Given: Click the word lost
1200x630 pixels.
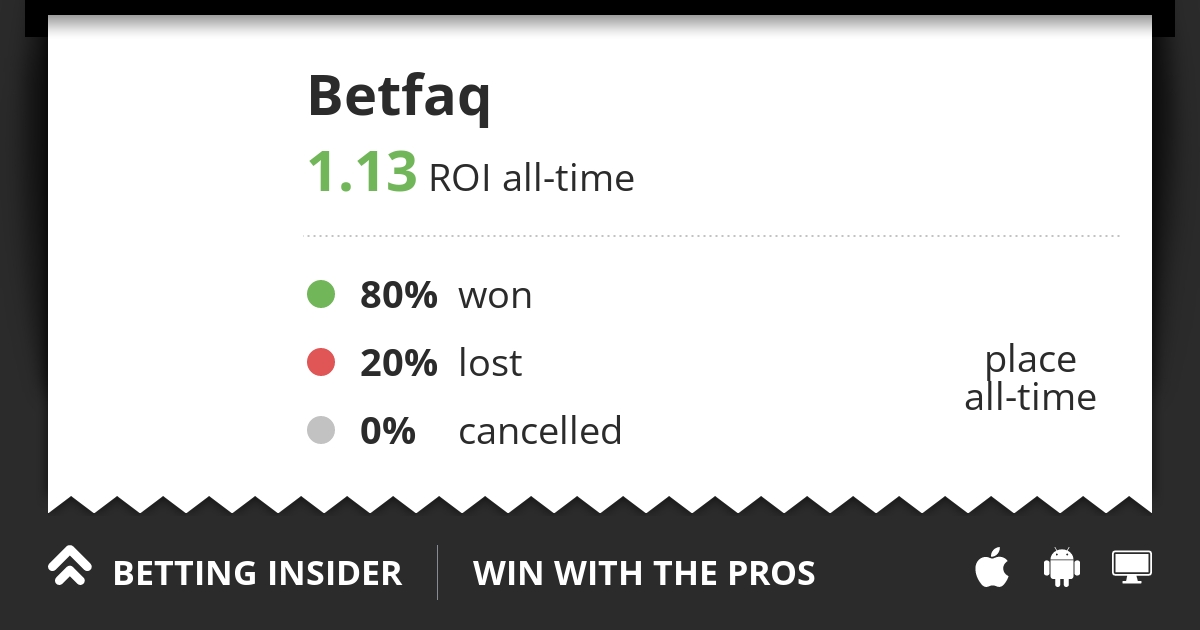Looking at the screenshot, I should [490, 362].
